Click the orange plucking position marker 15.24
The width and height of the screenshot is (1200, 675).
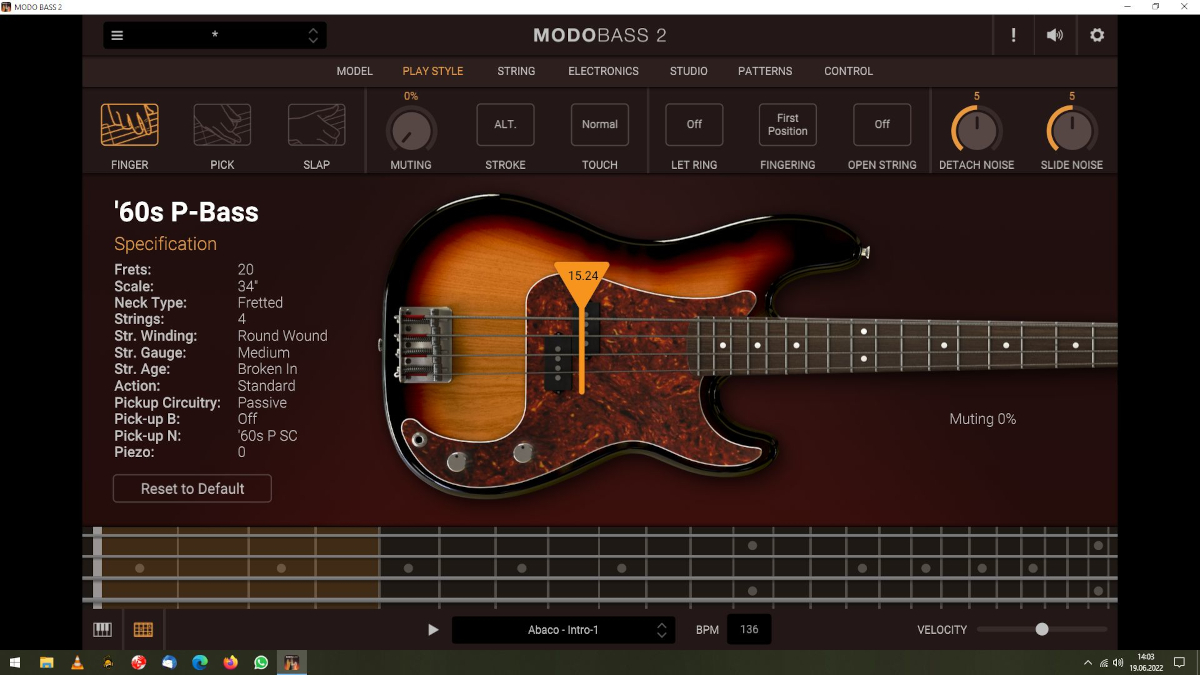pyautogui.click(x=582, y=285)
